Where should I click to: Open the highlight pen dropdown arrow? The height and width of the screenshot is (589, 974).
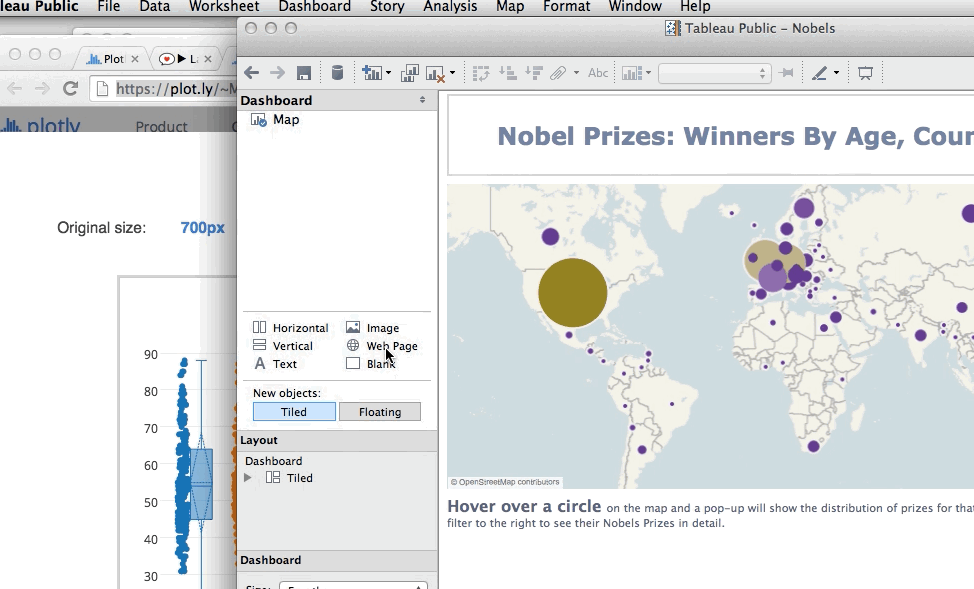coord(836,73)
